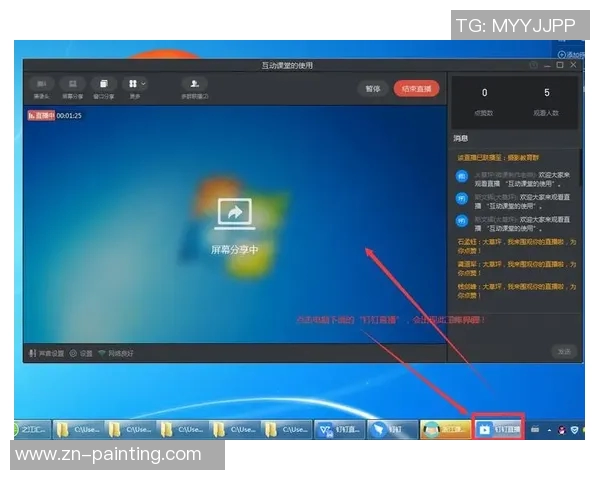Click the red 结束直播 (end live) button
The height and width of the screenshot is (480, 600).
[416, 89]
